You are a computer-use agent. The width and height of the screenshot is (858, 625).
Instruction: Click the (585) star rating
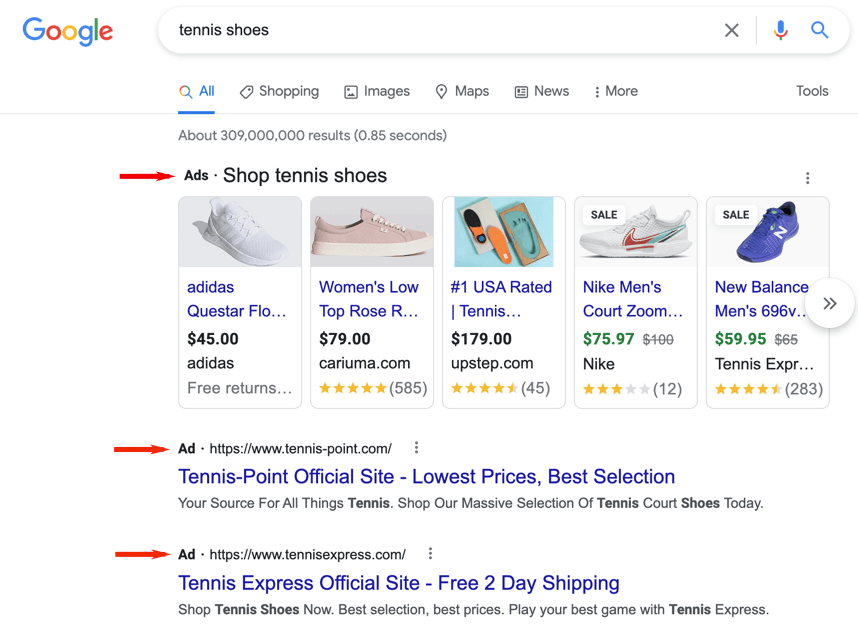click(373, 388)
